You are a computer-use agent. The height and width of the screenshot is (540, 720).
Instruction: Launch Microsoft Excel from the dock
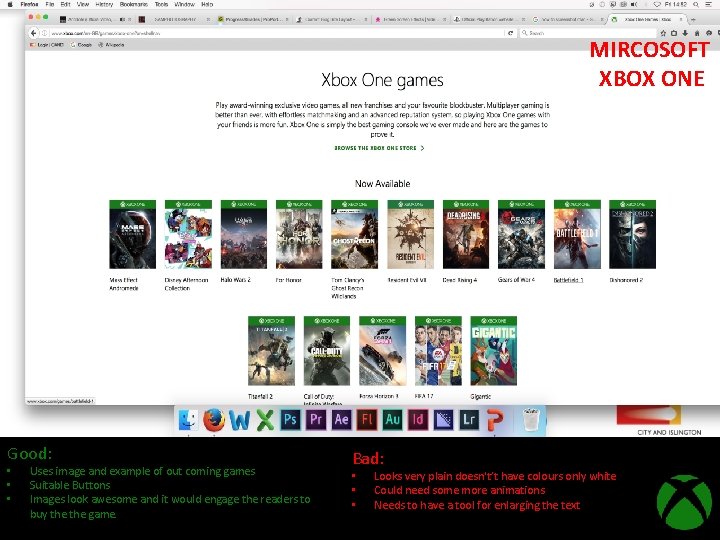click(265, 419)
